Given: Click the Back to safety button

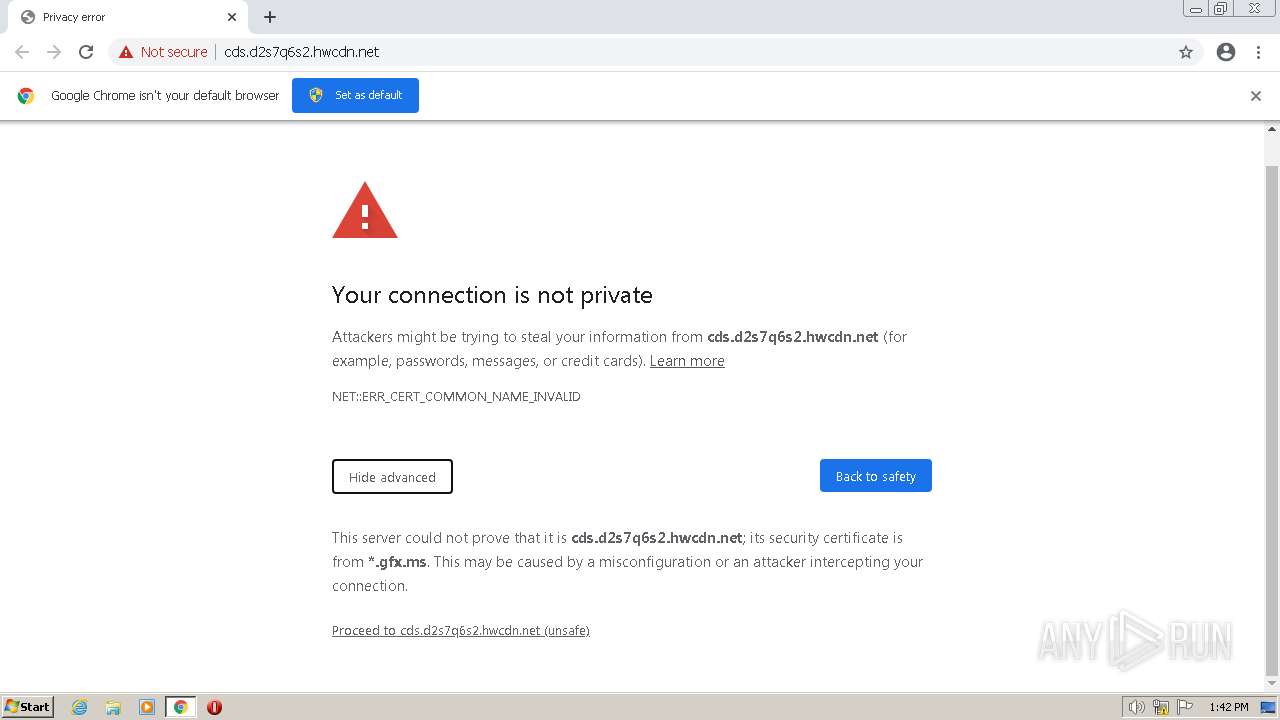Looking at the screenshot, I should (875, 476).
